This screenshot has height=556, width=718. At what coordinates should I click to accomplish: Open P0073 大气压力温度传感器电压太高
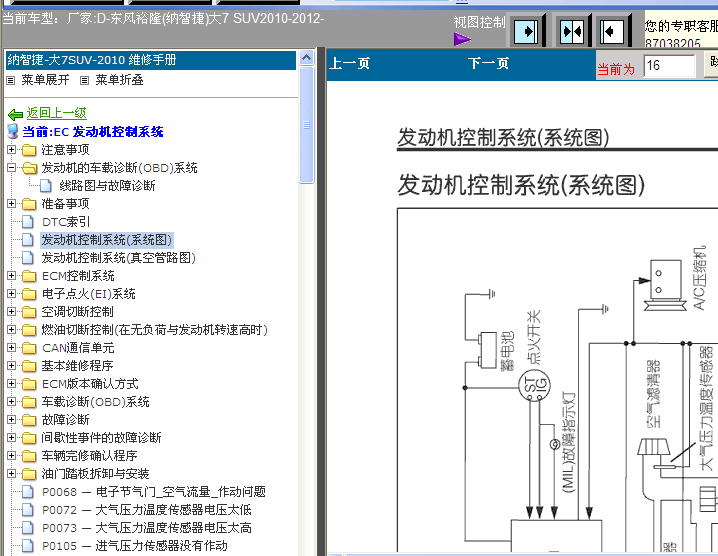click(147, 528)
